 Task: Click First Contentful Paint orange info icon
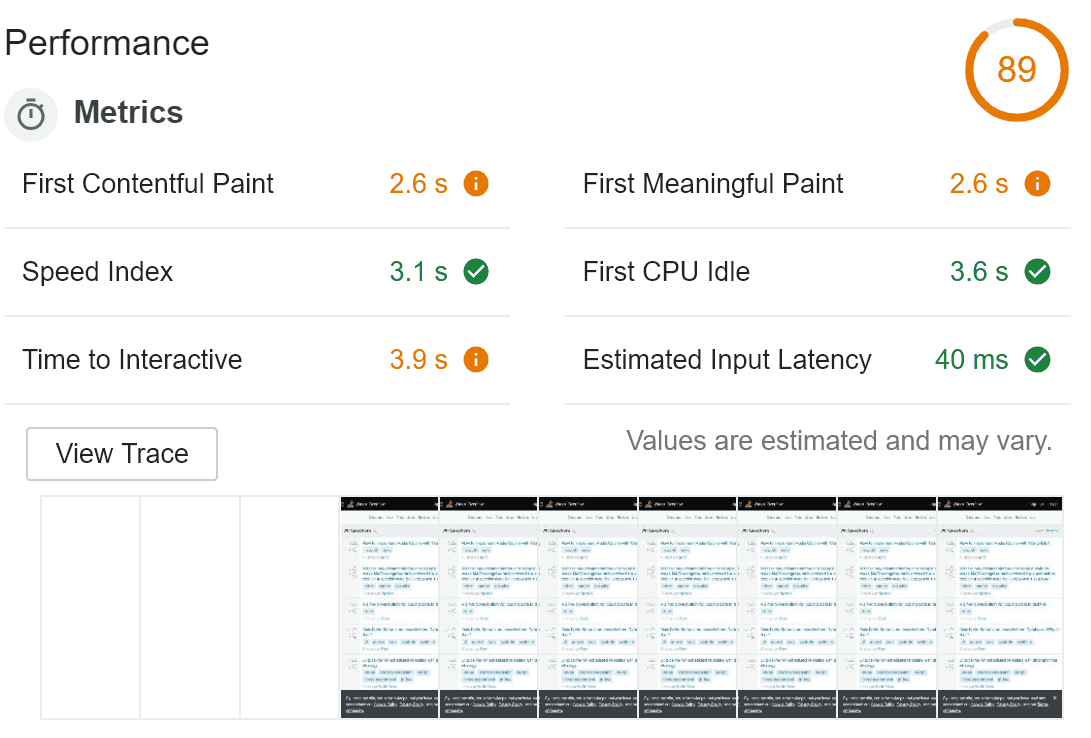point(476,184)
